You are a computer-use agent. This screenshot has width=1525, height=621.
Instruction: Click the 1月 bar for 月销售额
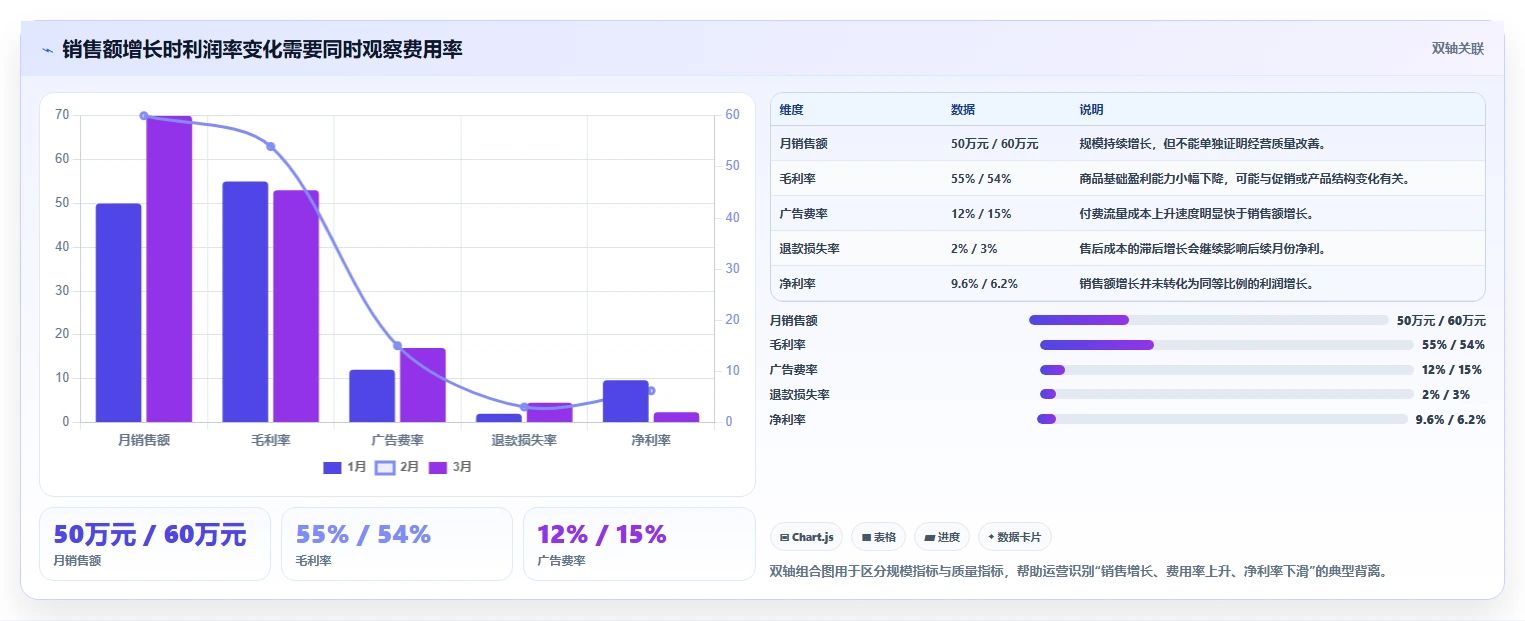tap(118, 313)
